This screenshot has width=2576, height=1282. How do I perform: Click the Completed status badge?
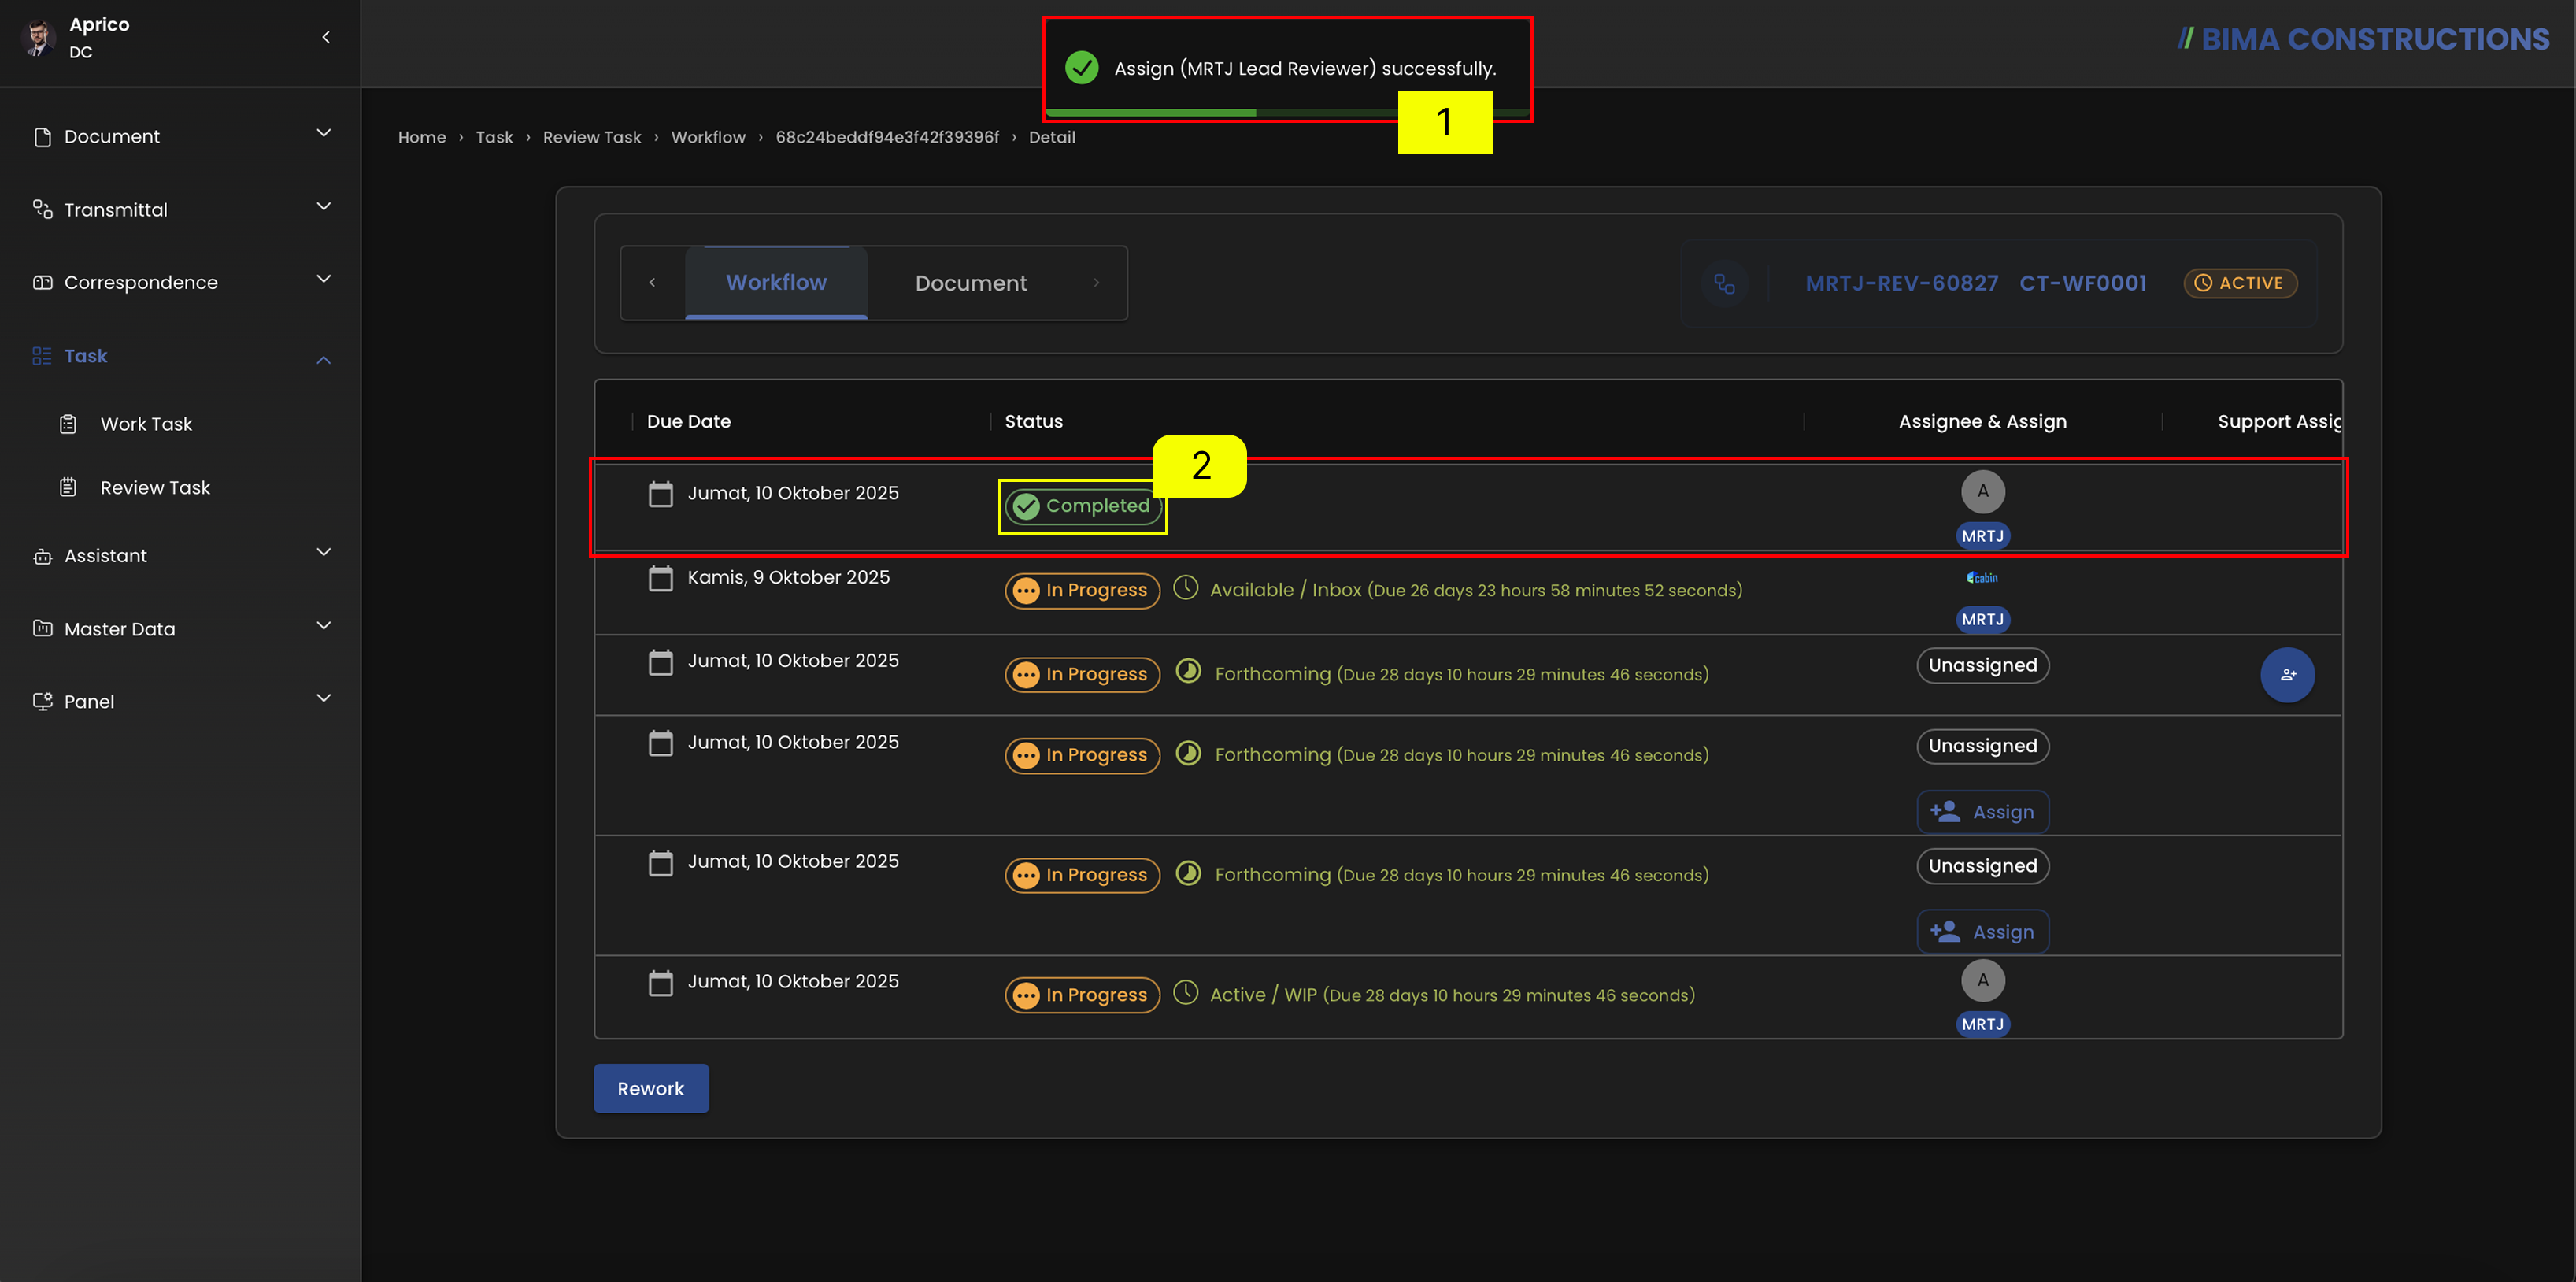(x=1083, y=506)
